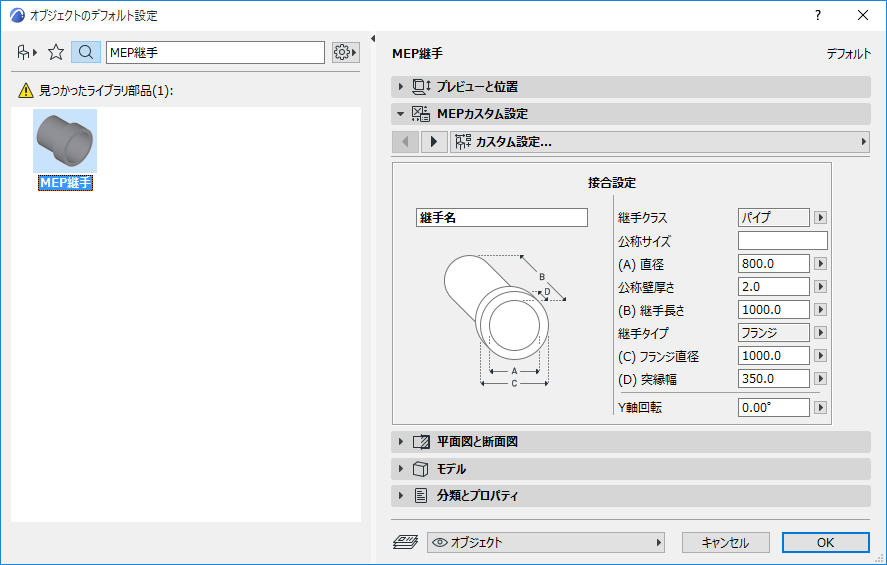Click the search field containing MEP継手

click(x=215, y=53)
